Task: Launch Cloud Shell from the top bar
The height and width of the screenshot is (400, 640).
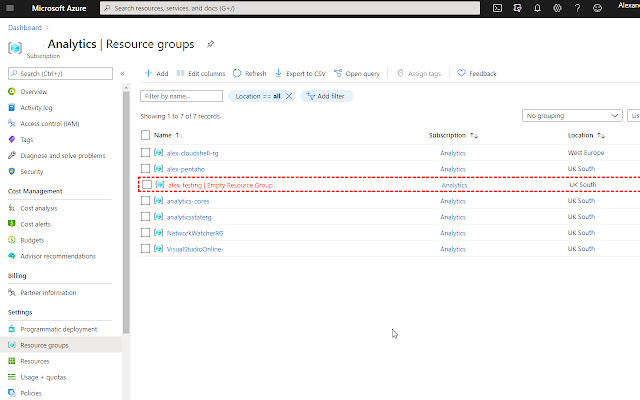Action: pyautogui.click(x=497, y=8)
